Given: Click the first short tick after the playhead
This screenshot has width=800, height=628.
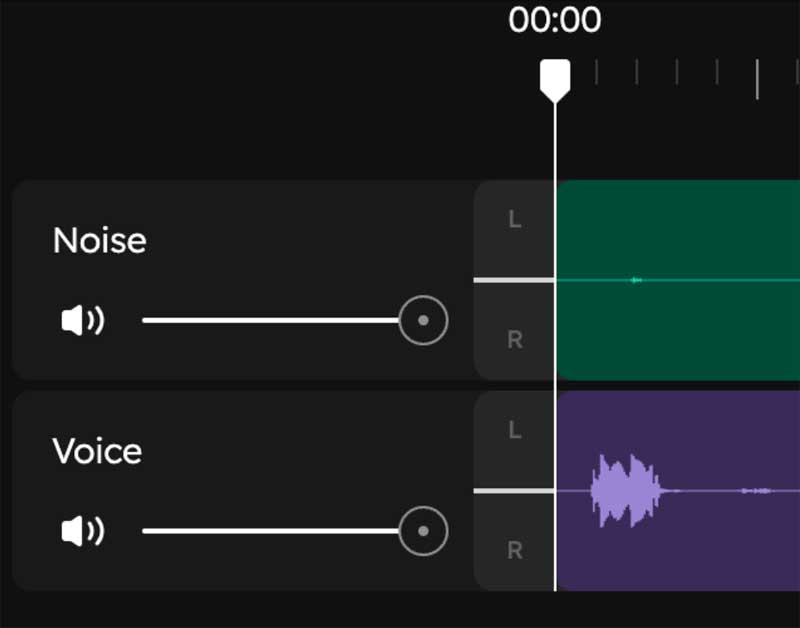Looking at the screenshot, I should (x=596, y=72).
